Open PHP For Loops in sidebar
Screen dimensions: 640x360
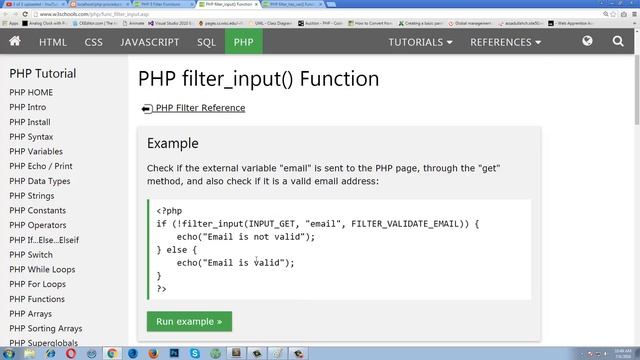coord(38,284)
